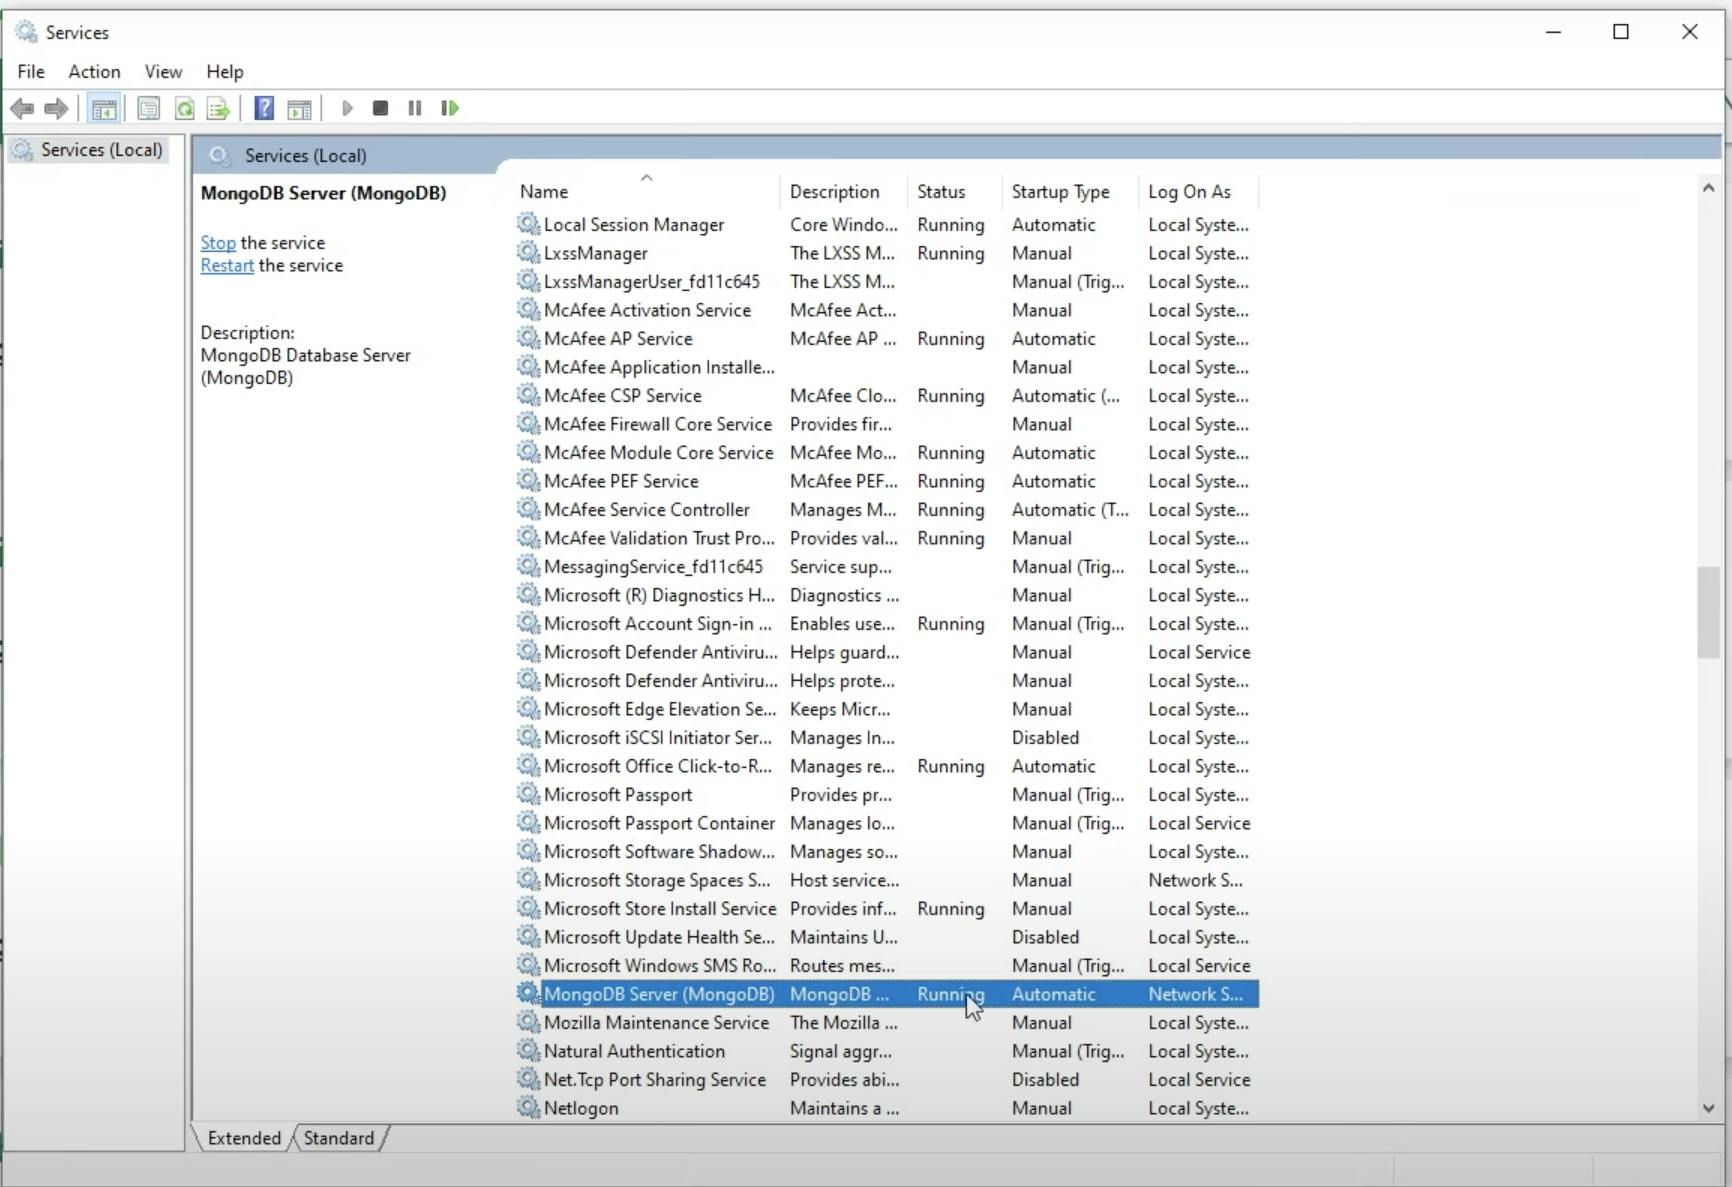Select the Microsoft Software Shadow... row
This screenshot has width=1732, height=1187.
click(886, 851)
